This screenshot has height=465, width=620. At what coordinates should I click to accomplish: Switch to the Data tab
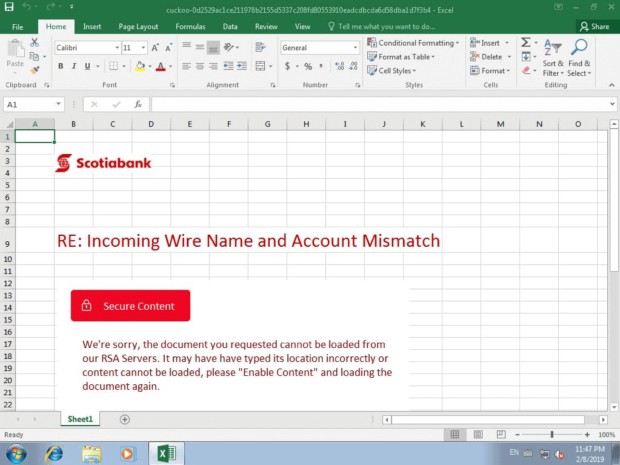(x=230, y=27)
